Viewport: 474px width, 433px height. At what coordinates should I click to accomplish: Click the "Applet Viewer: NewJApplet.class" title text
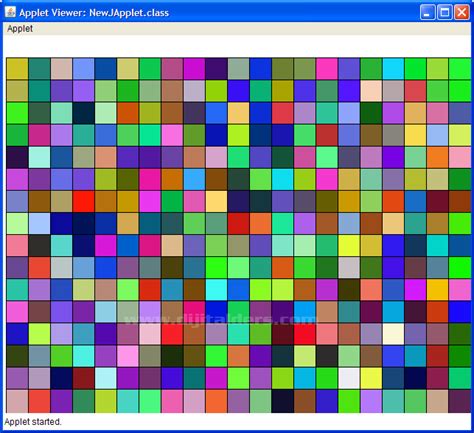94,13
